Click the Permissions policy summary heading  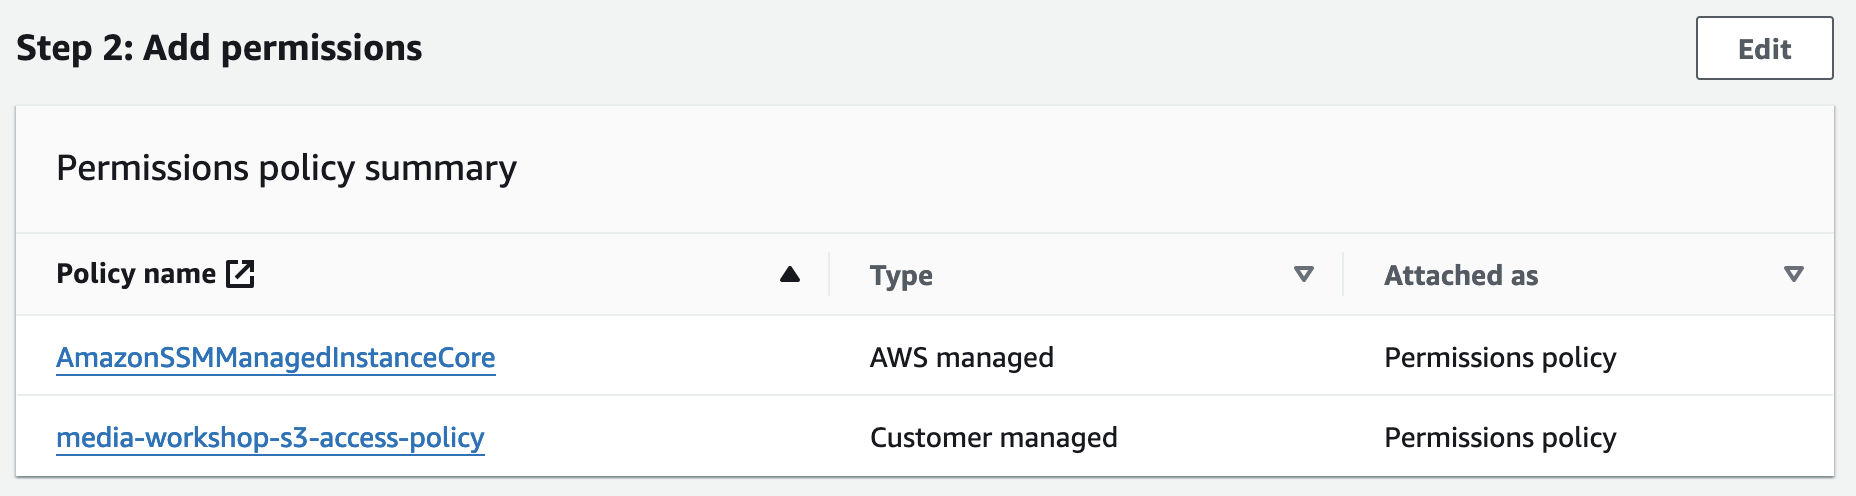286,168
